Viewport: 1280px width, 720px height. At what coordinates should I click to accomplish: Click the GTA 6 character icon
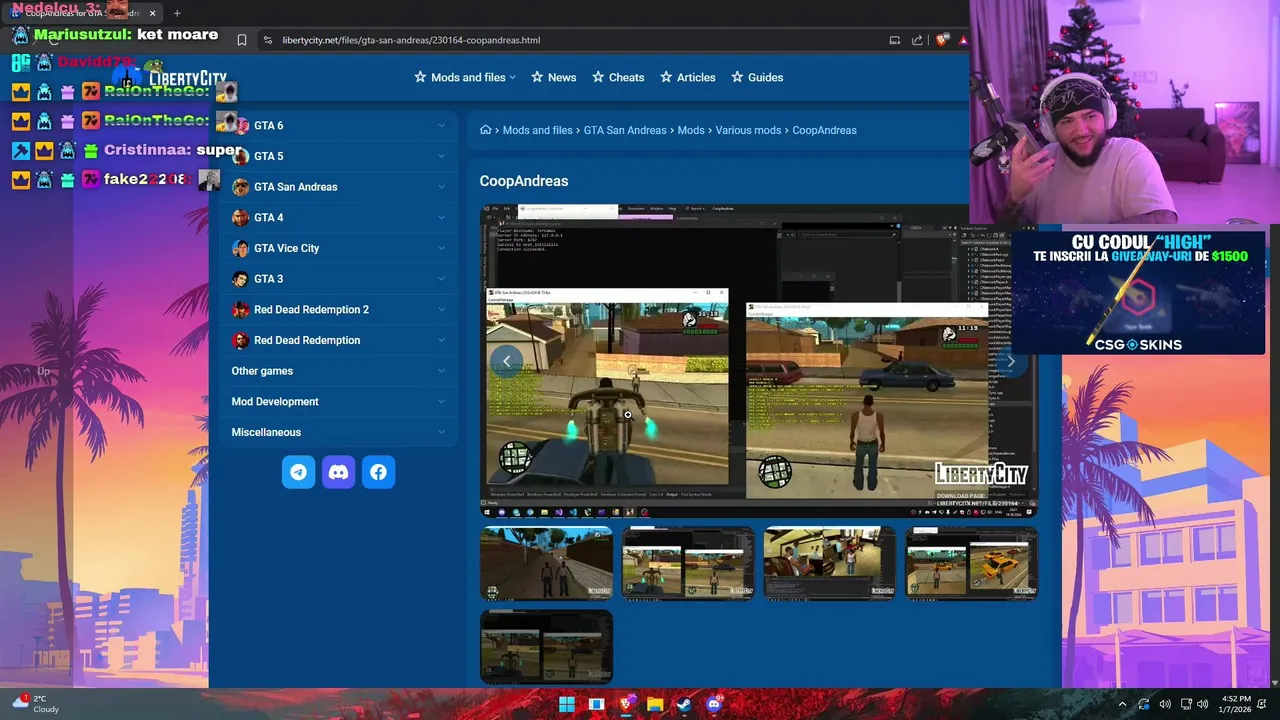point(240,125)
